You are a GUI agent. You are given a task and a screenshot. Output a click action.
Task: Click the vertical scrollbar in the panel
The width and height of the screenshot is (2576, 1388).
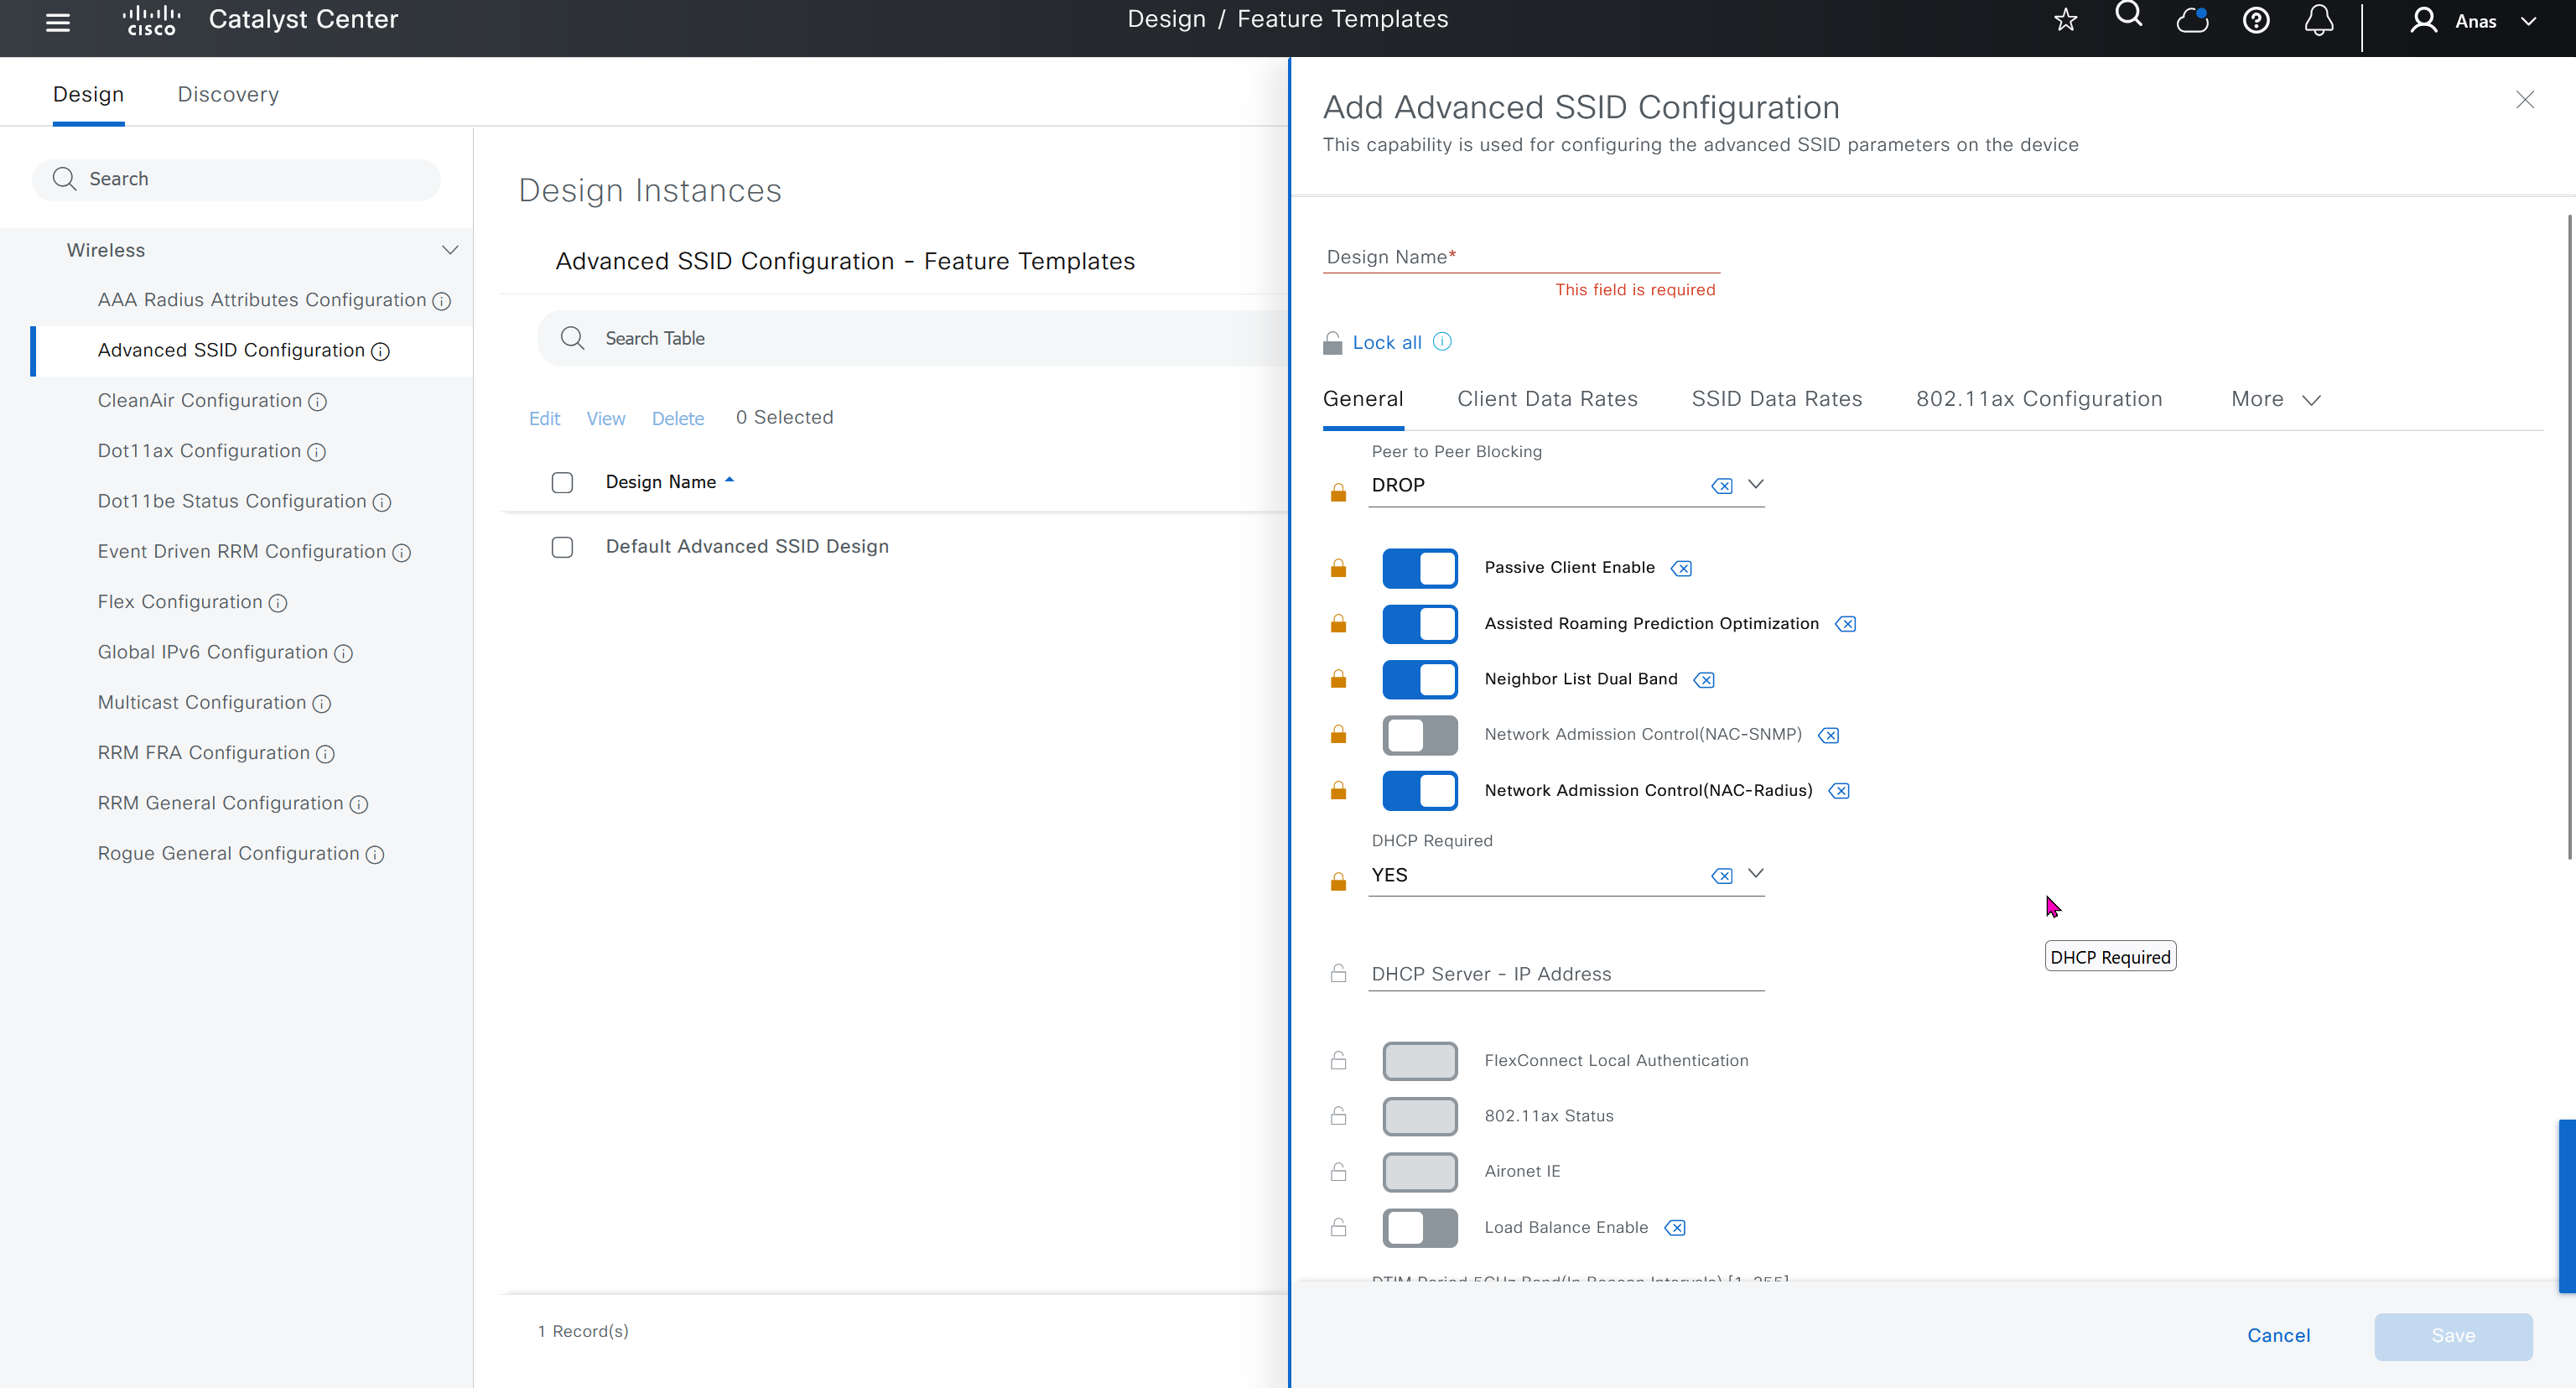click(x=2570, y=535)
